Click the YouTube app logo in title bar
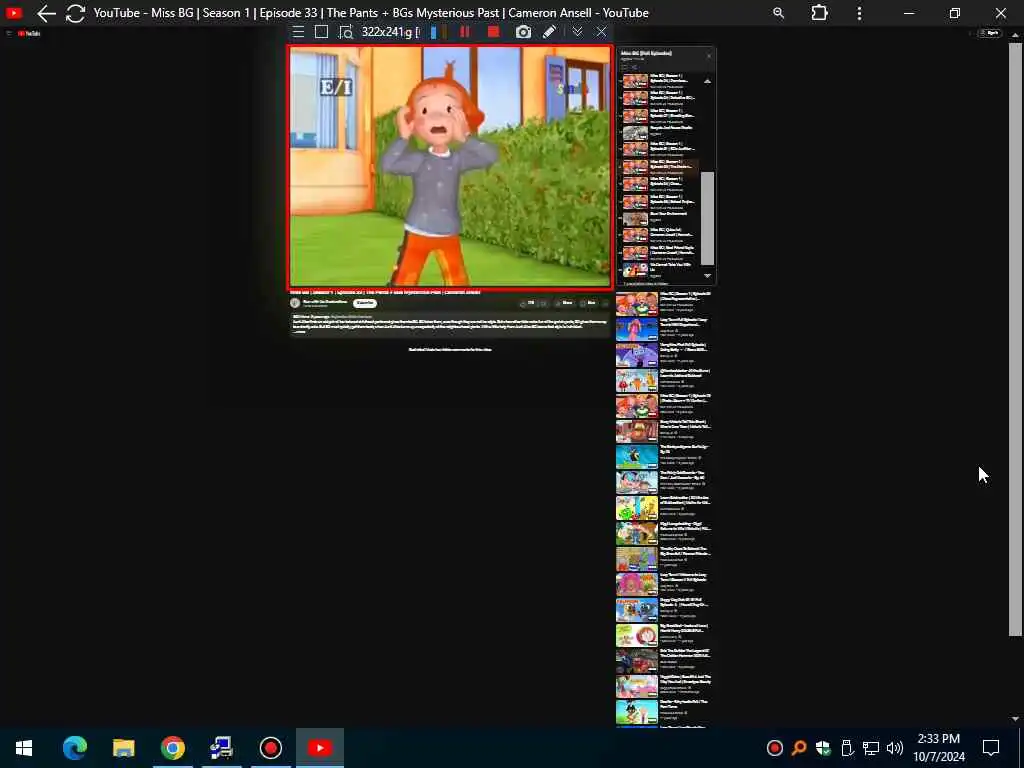The height and width of the screenshot is (768, 1024). point(14,12)
